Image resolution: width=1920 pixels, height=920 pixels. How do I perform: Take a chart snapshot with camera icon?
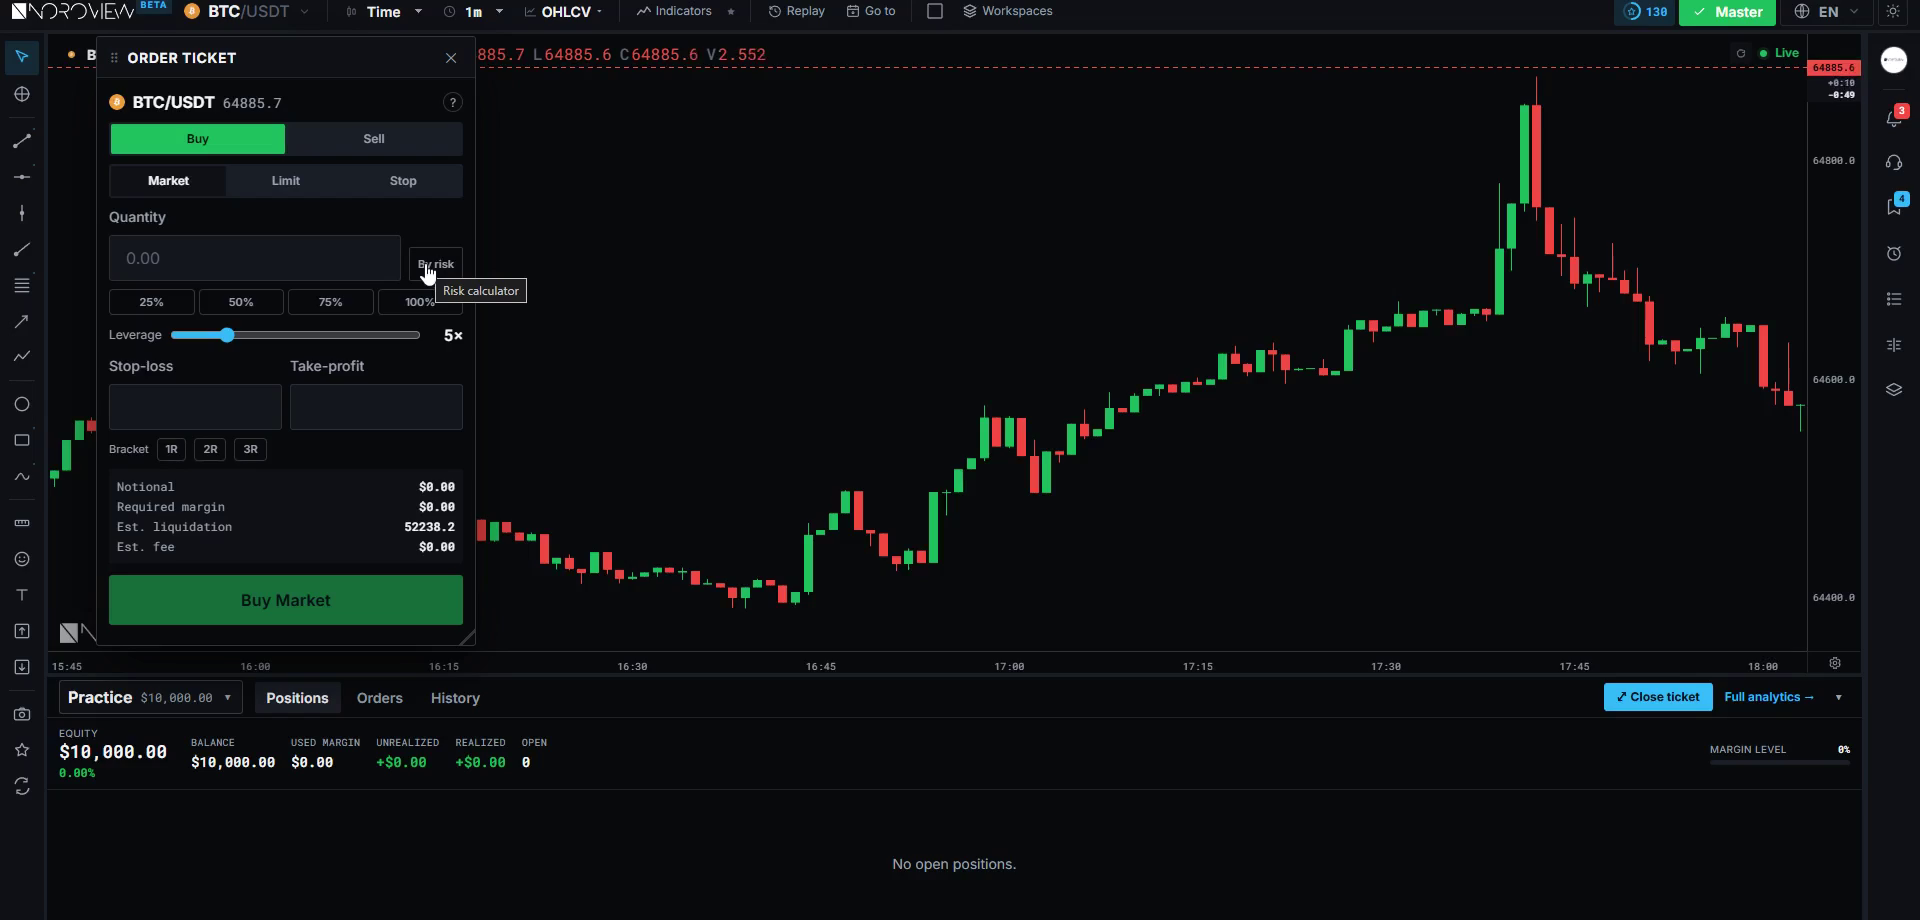tap(22, 714)
